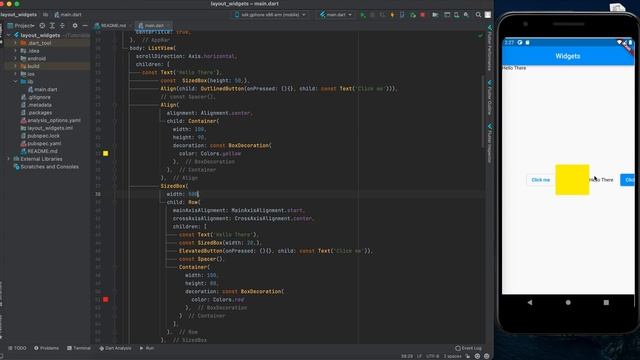The width and height of the screenshot is (640, 360).
Task: Click the lib breadcrumb in navigation bar
Action: (x=45, y=14)
